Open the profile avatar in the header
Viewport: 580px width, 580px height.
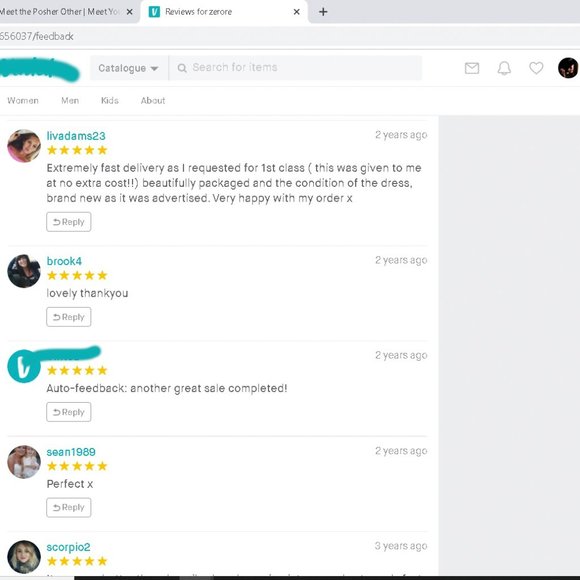568,68
